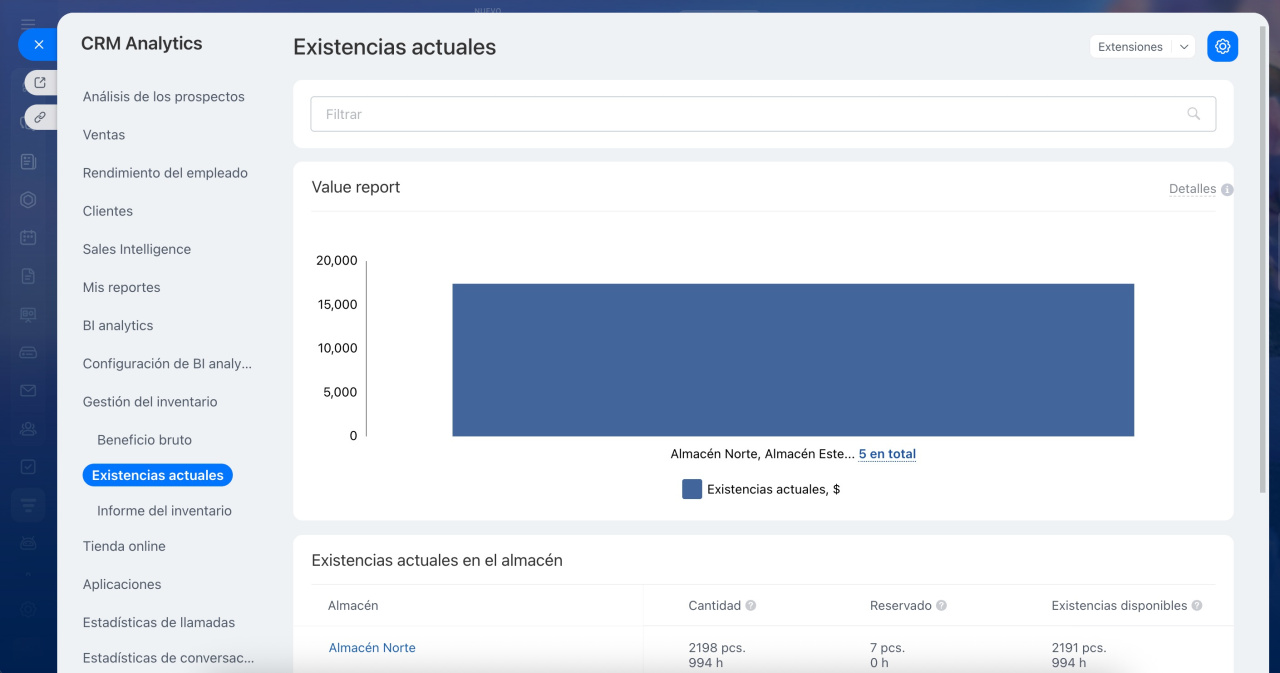Open panel in new window icon

coord(40,83)
